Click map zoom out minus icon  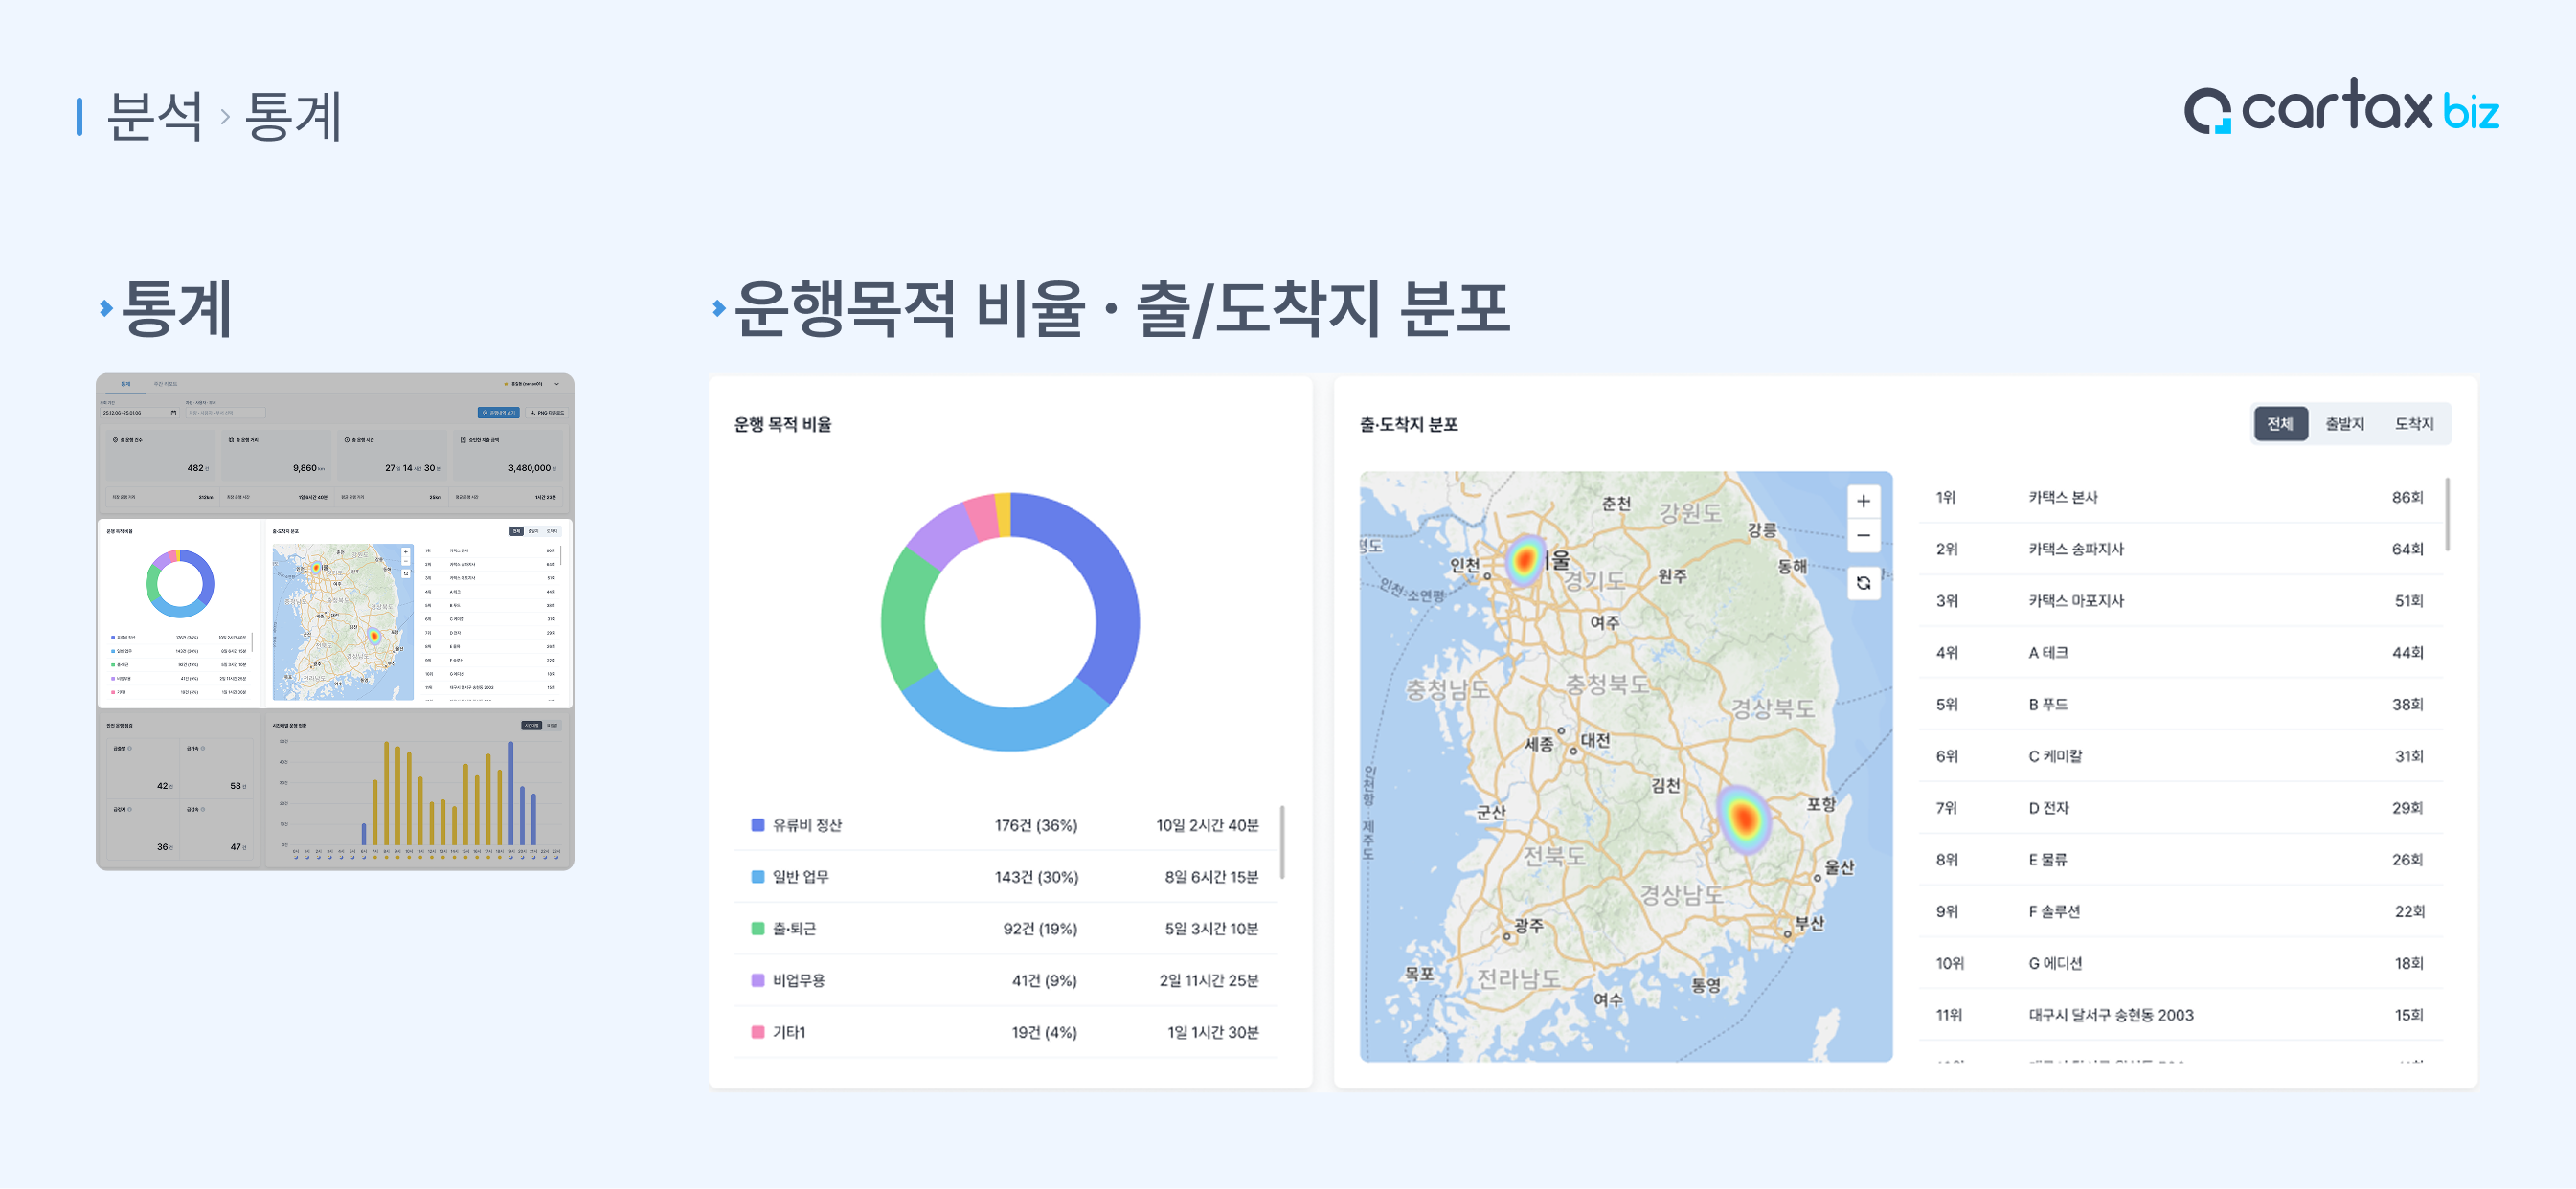point(1863,536)
